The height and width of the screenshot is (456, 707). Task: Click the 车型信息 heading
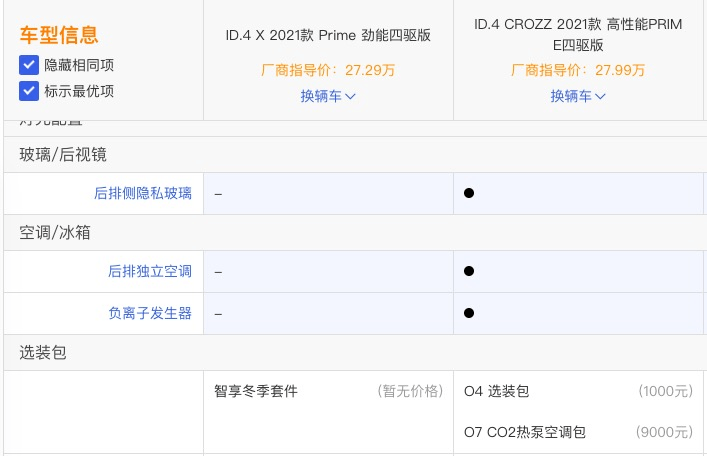click(x=59, y=35)
